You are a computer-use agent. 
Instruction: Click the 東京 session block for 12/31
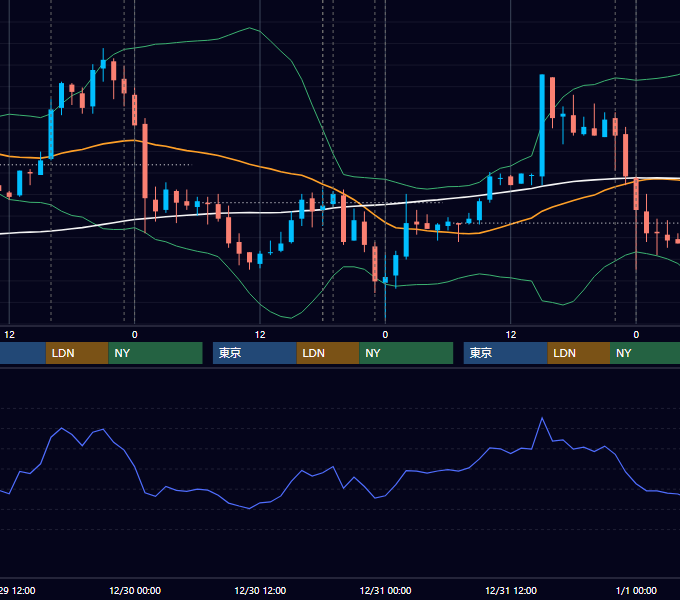tap(506, 353)
